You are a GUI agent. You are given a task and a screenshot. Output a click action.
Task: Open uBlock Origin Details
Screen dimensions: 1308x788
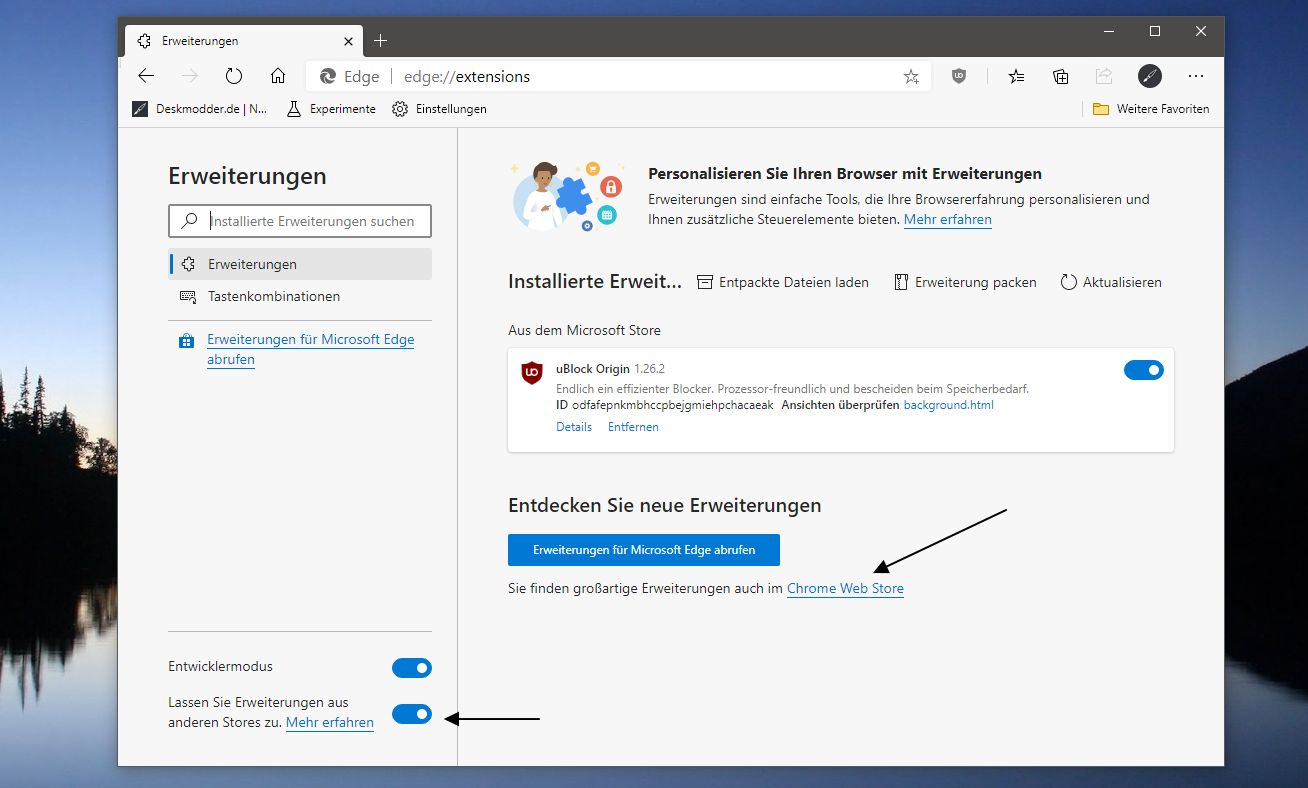tap(574, 427)
